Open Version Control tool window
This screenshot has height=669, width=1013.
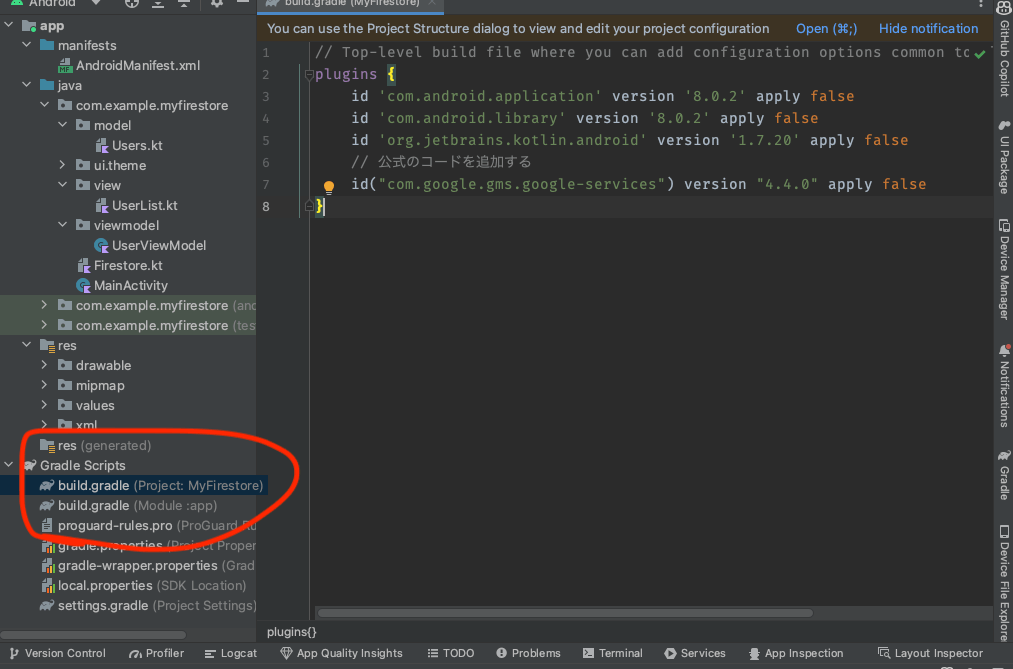tap(58, 654)
